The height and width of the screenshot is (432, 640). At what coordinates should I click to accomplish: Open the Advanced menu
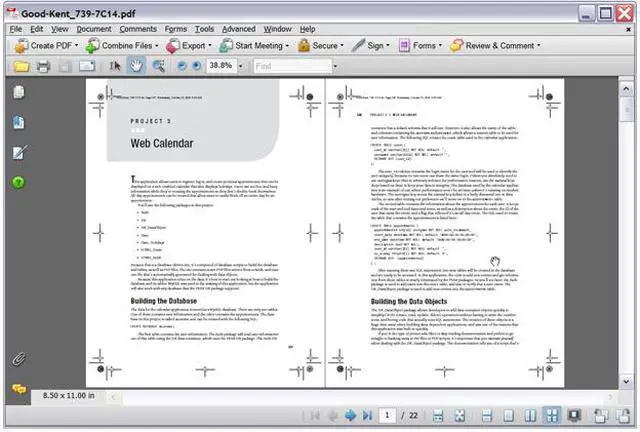239,29
